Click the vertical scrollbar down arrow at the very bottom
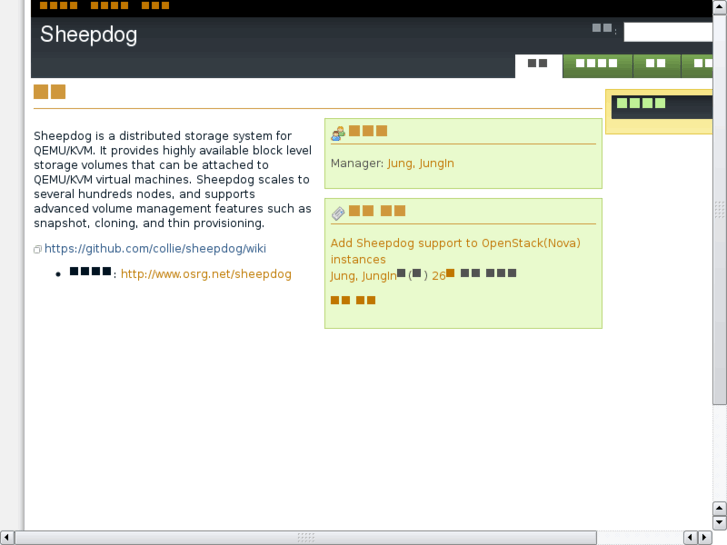Image resolution: width=727 pixels, height=545 pixels. click(719, 523)
